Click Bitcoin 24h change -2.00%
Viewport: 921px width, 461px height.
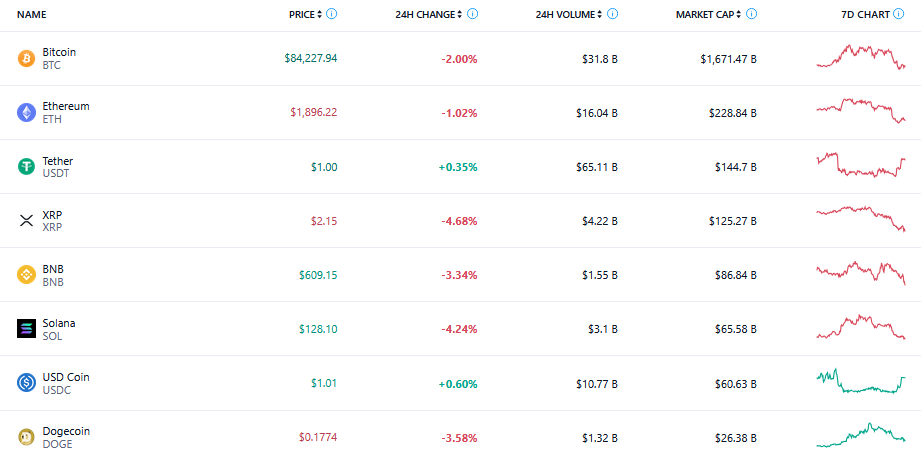(459, 59)
